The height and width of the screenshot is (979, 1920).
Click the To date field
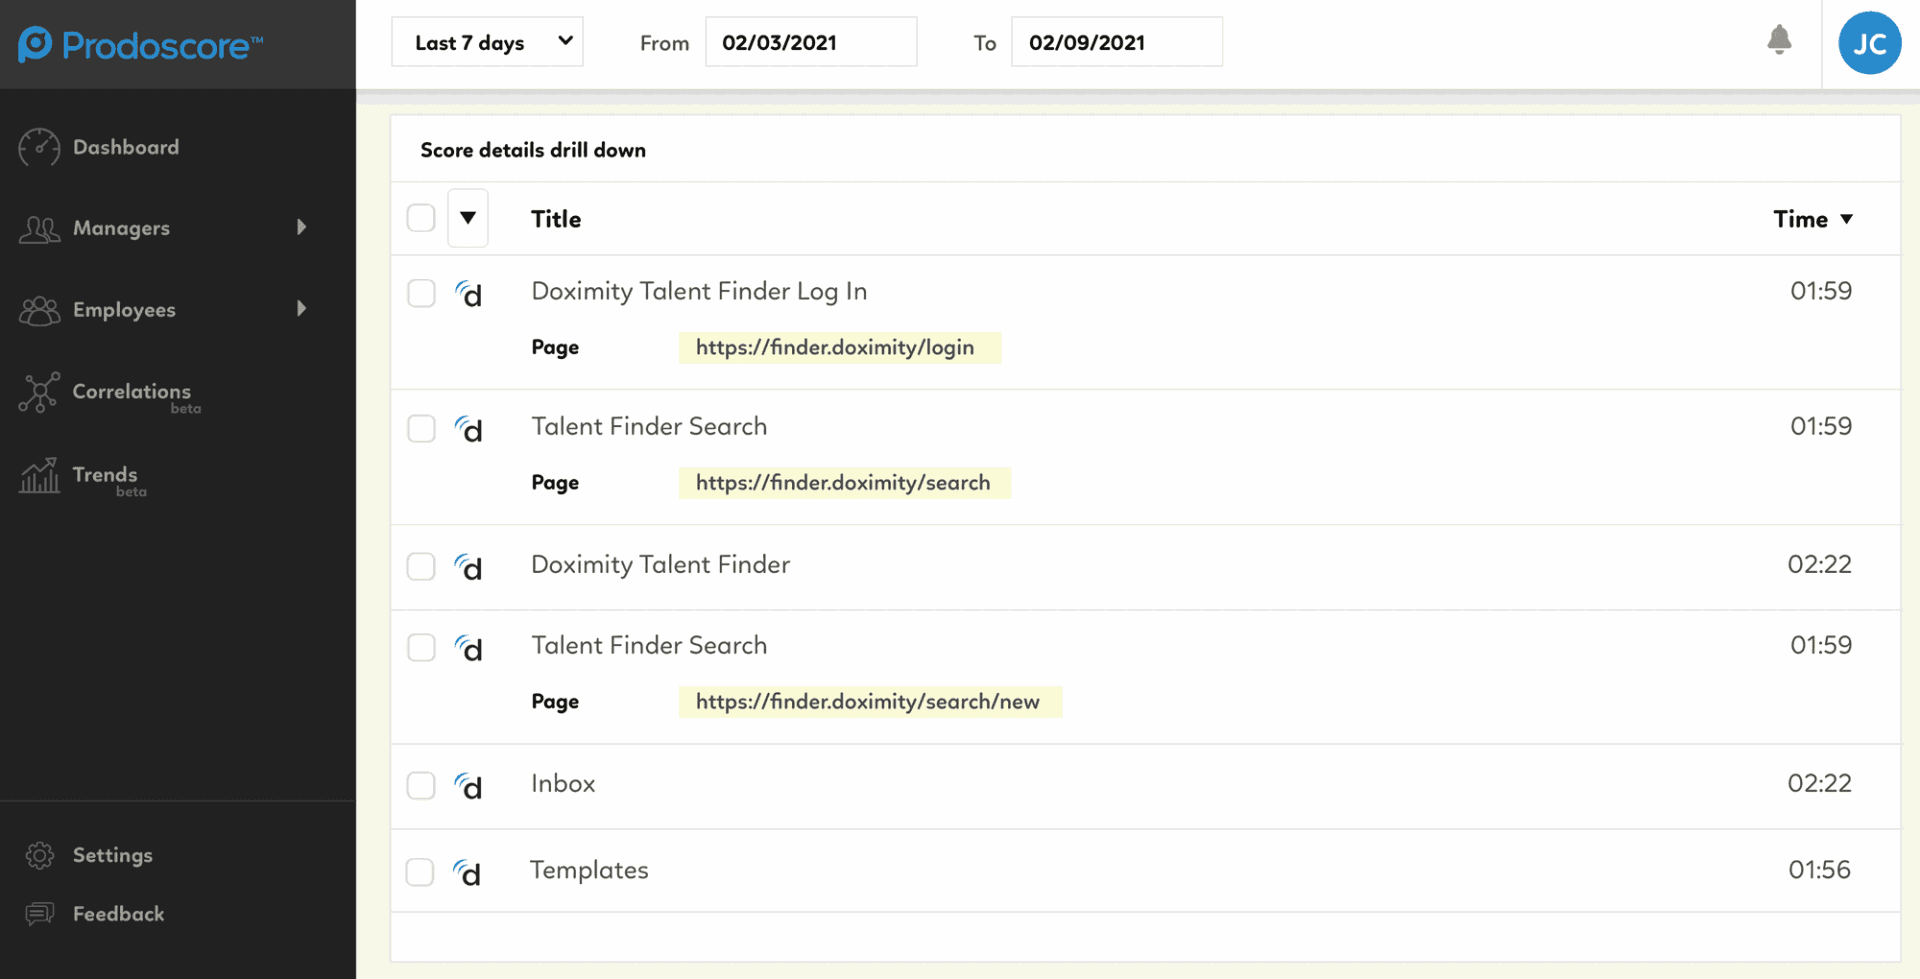tap(1117, 42)
